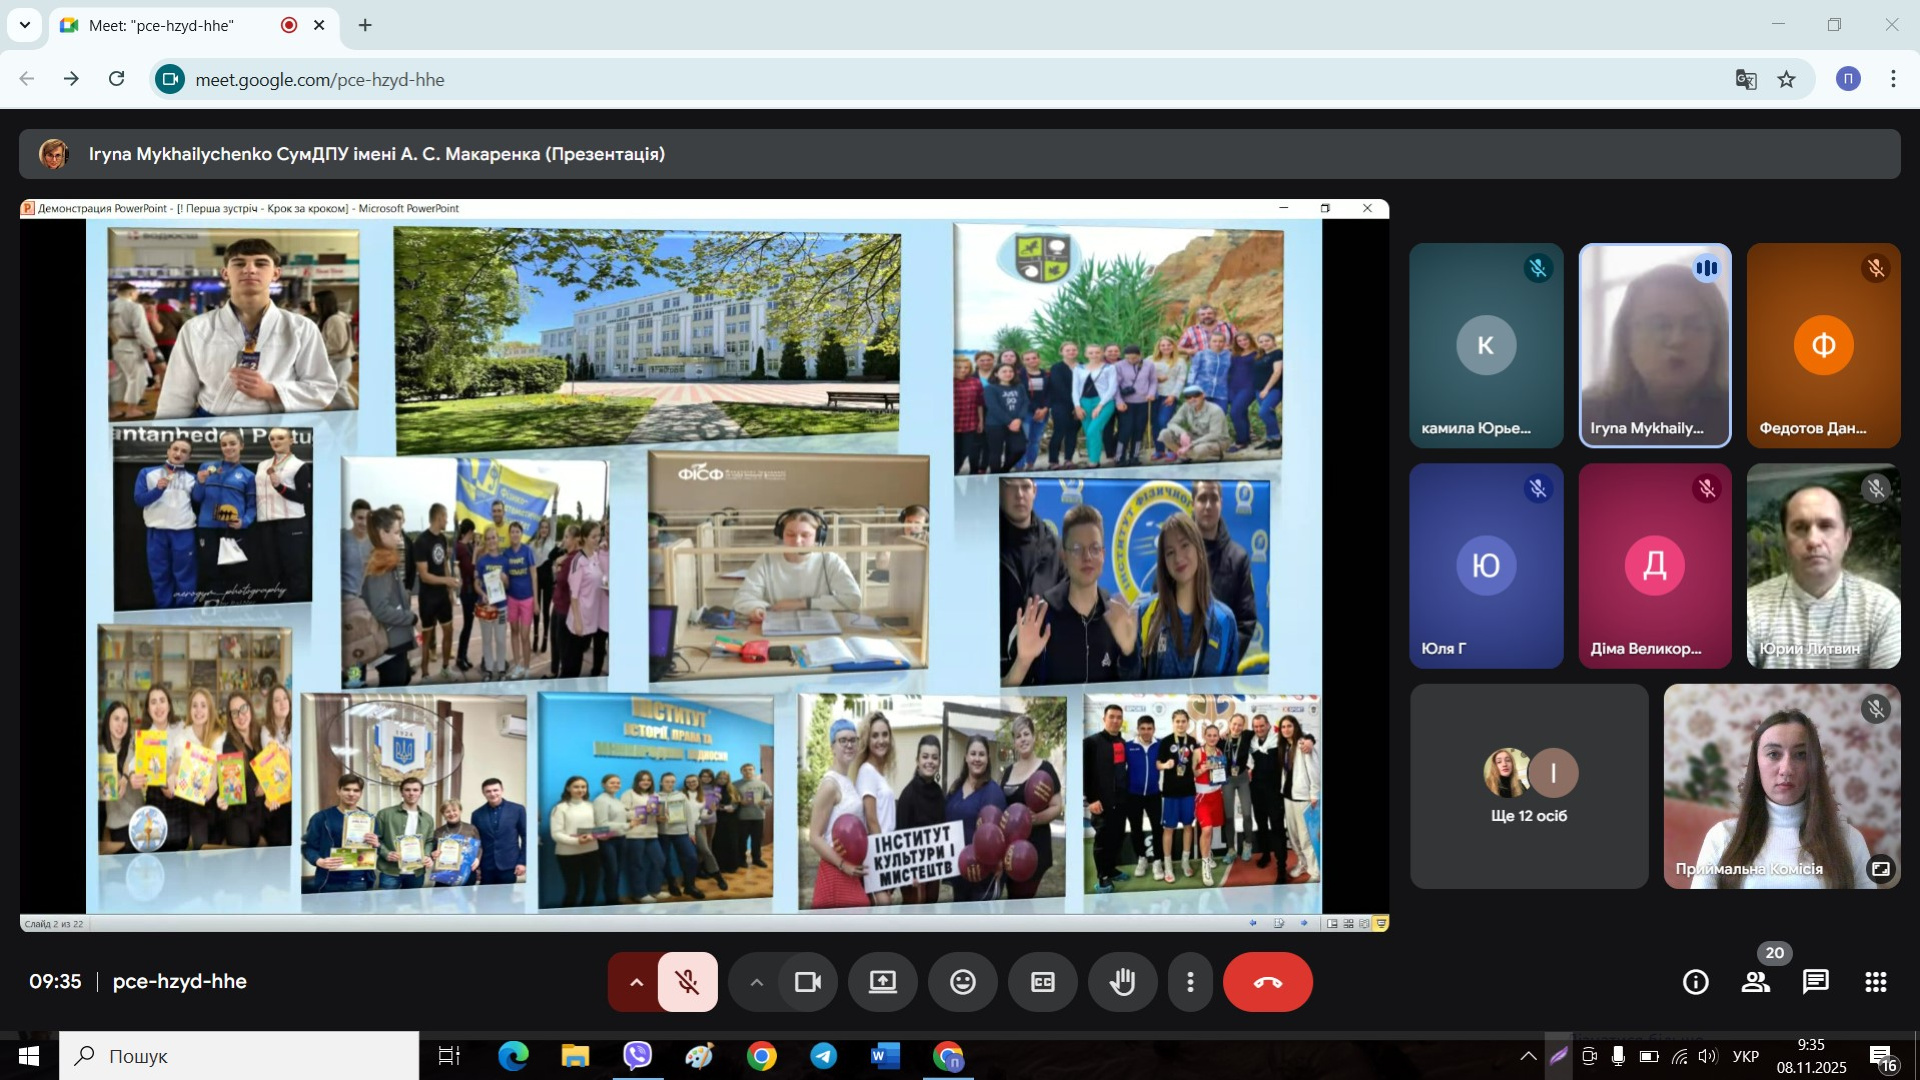Click the raise hand icon
1920x1080 pixels.
pos(1123,982)
